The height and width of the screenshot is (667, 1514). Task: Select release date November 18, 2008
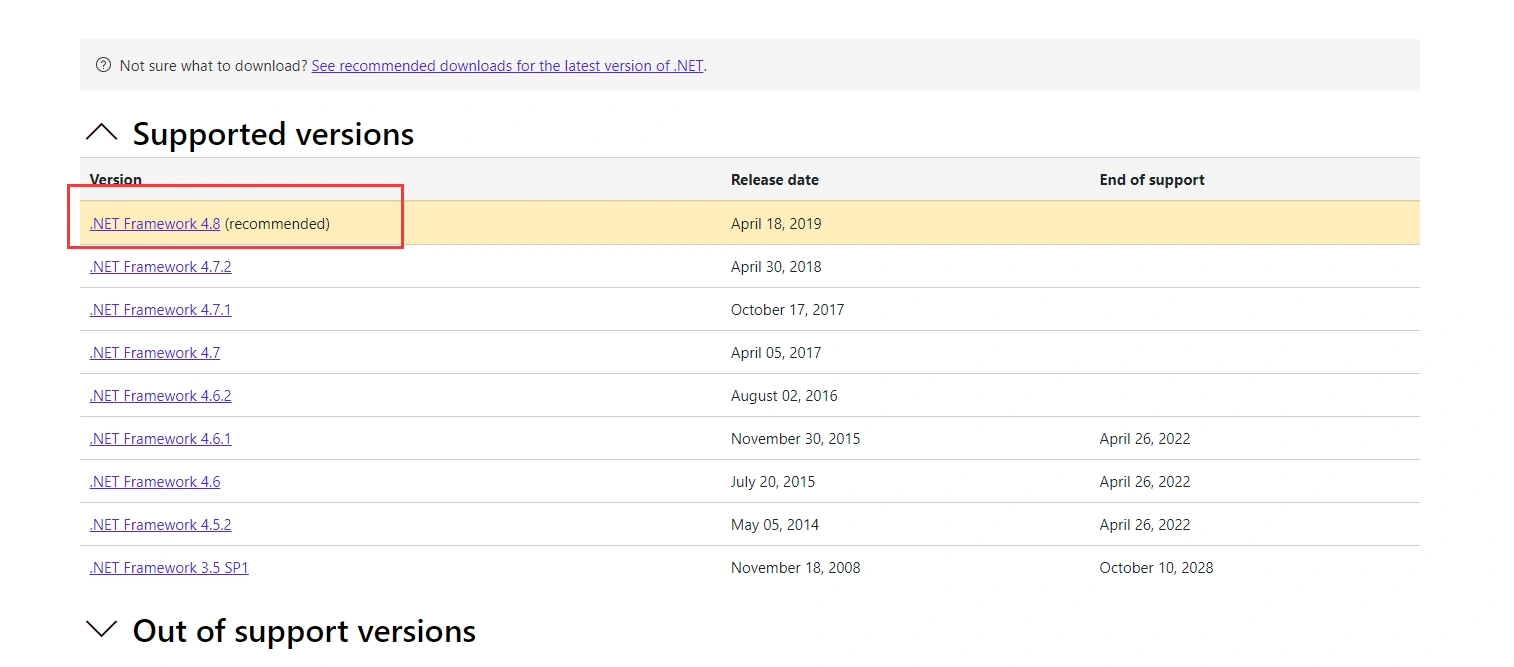(x=795, y=568)
